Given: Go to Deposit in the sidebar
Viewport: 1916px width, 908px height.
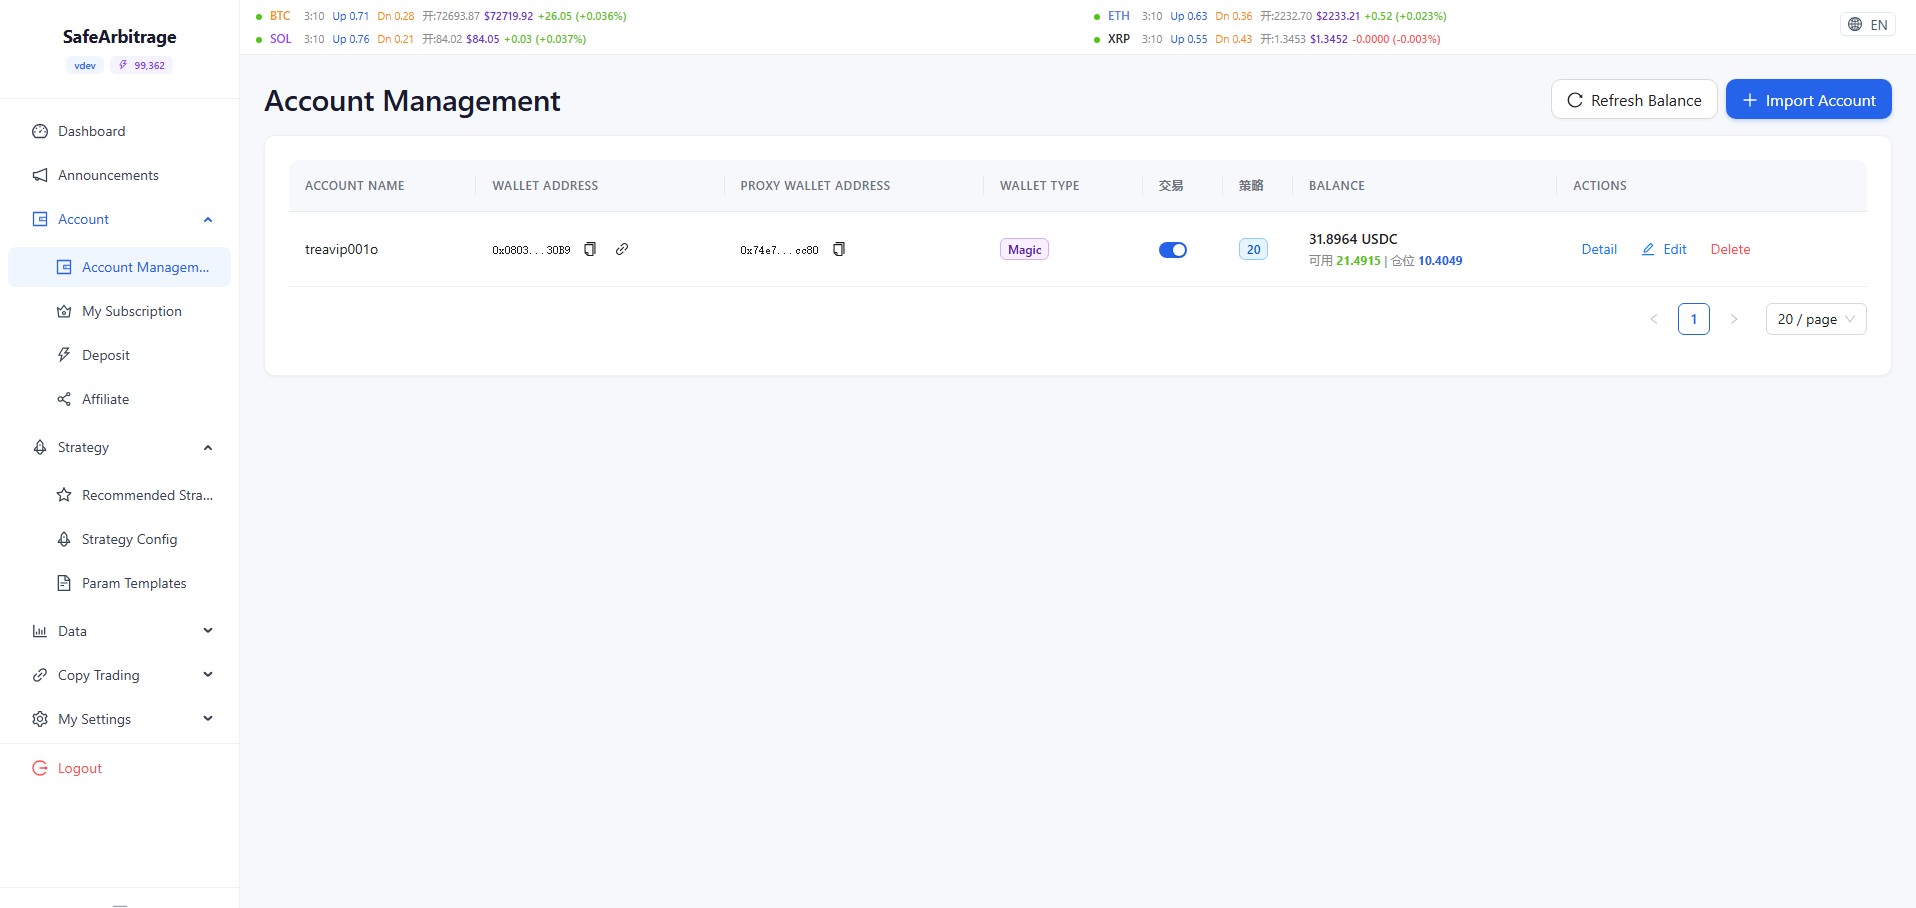Looking at the screenshot, I should [106, 355].
